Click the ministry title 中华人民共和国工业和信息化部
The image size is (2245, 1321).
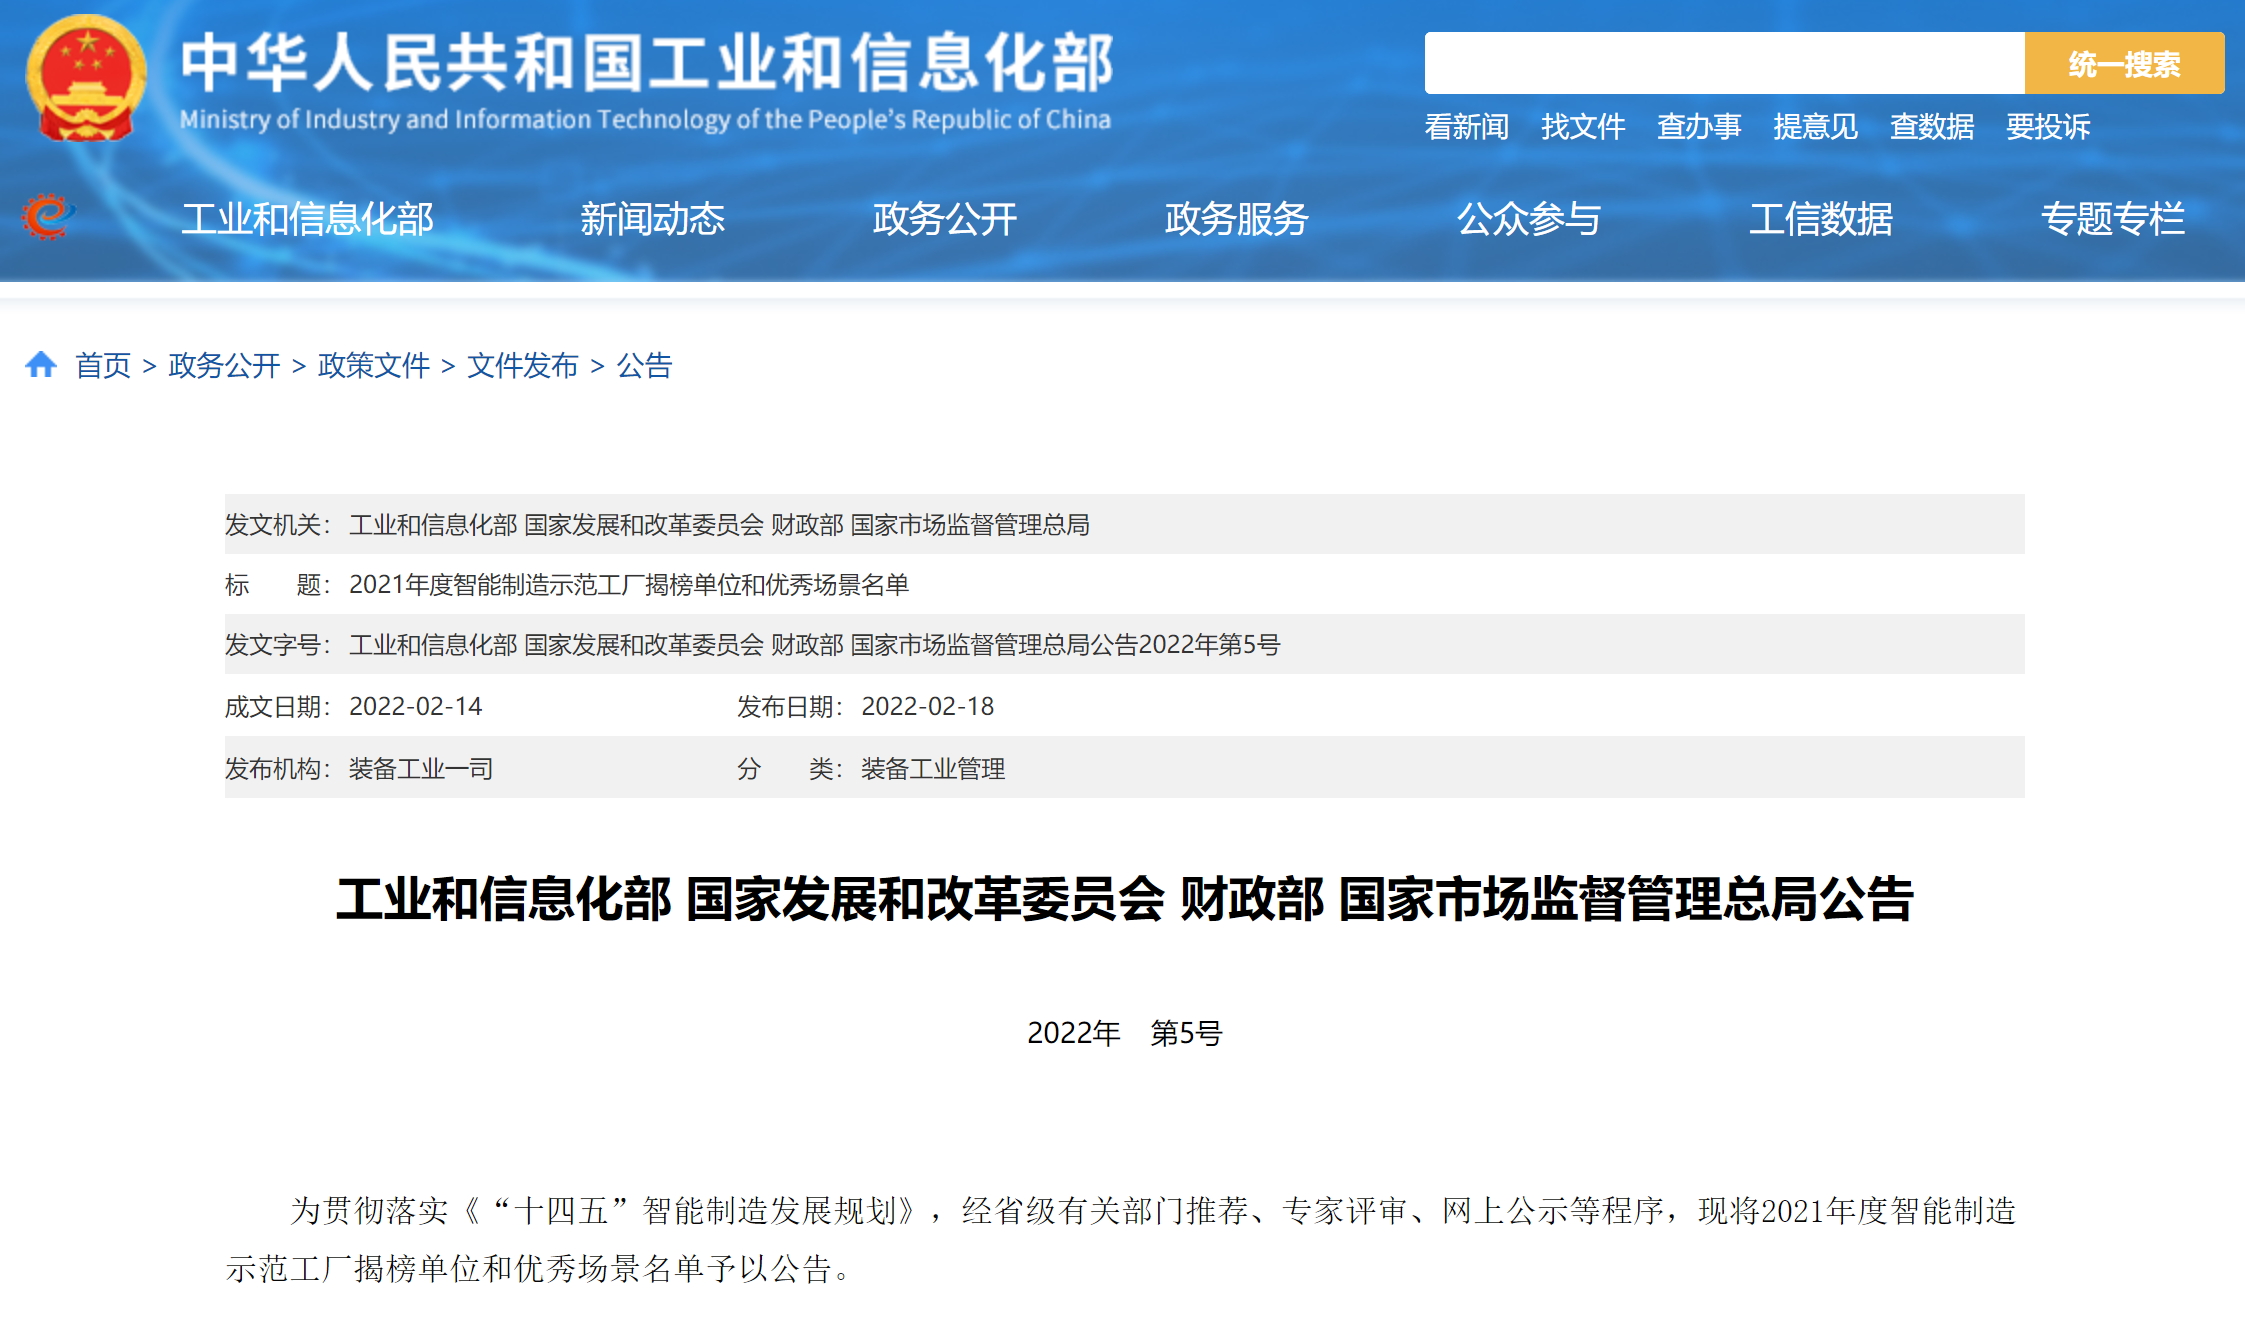click(x=647, y=62)
